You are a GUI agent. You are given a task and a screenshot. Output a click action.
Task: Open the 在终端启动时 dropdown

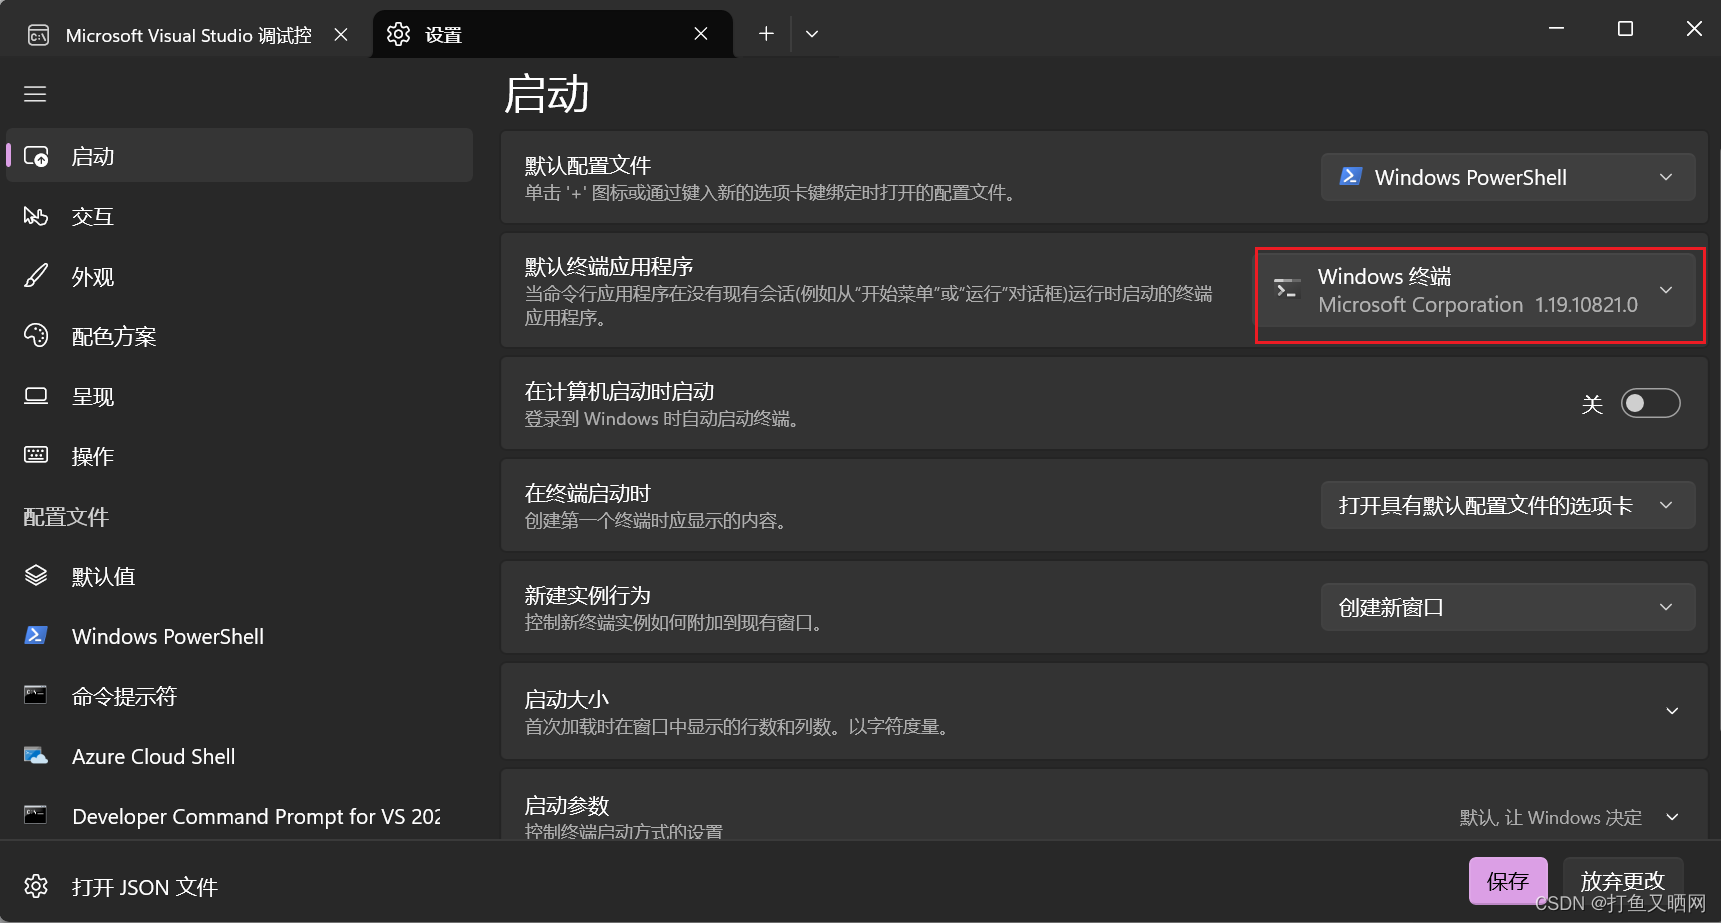click(1507, 505)
